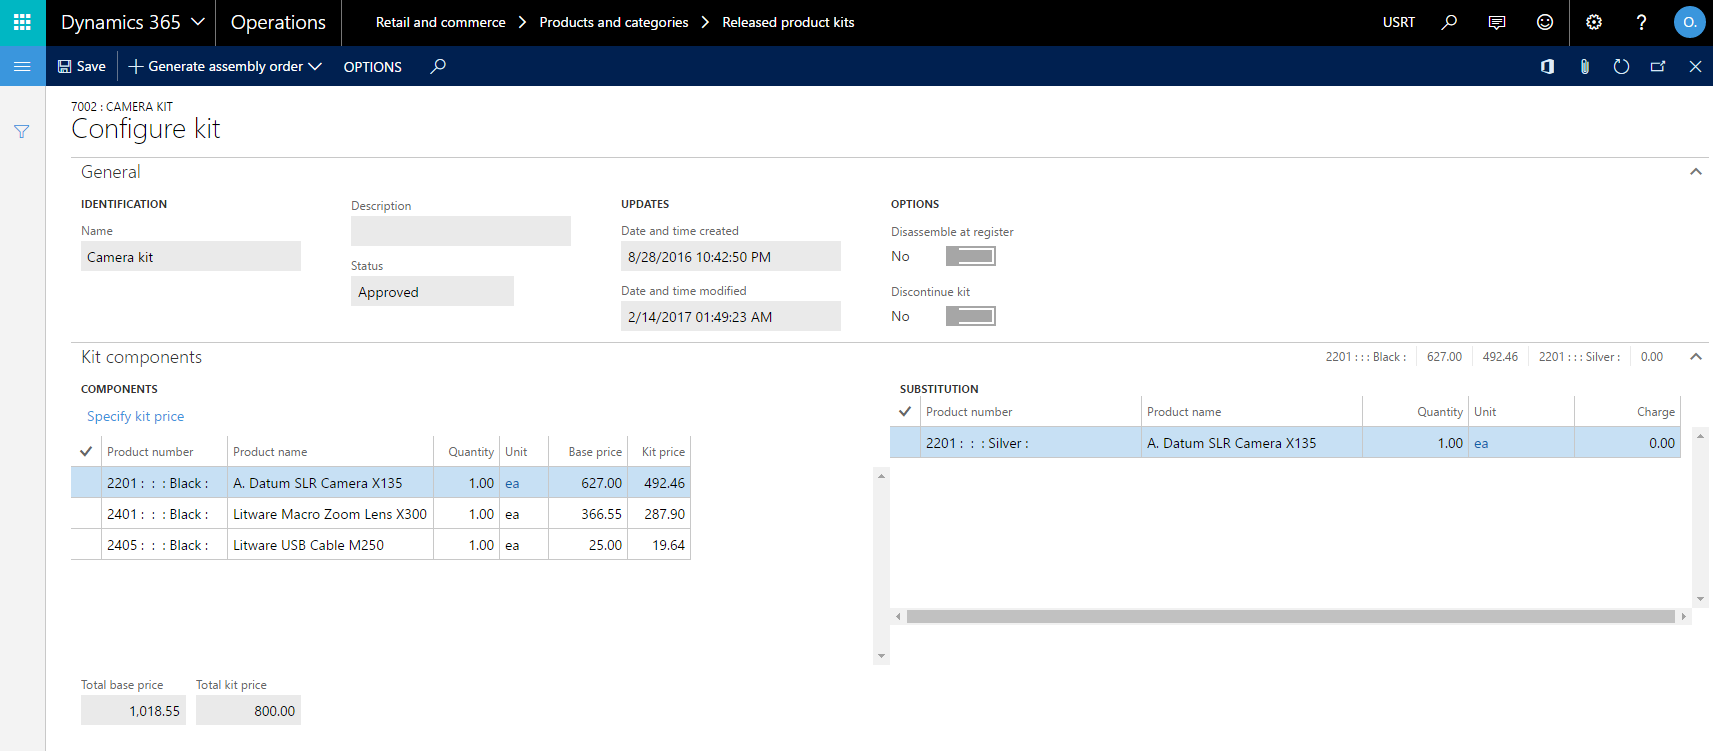Screen dimensions: 1713x751
Task: Select row checkbox for 2201 Silver substitute
Action: click(x=905, y=442)
